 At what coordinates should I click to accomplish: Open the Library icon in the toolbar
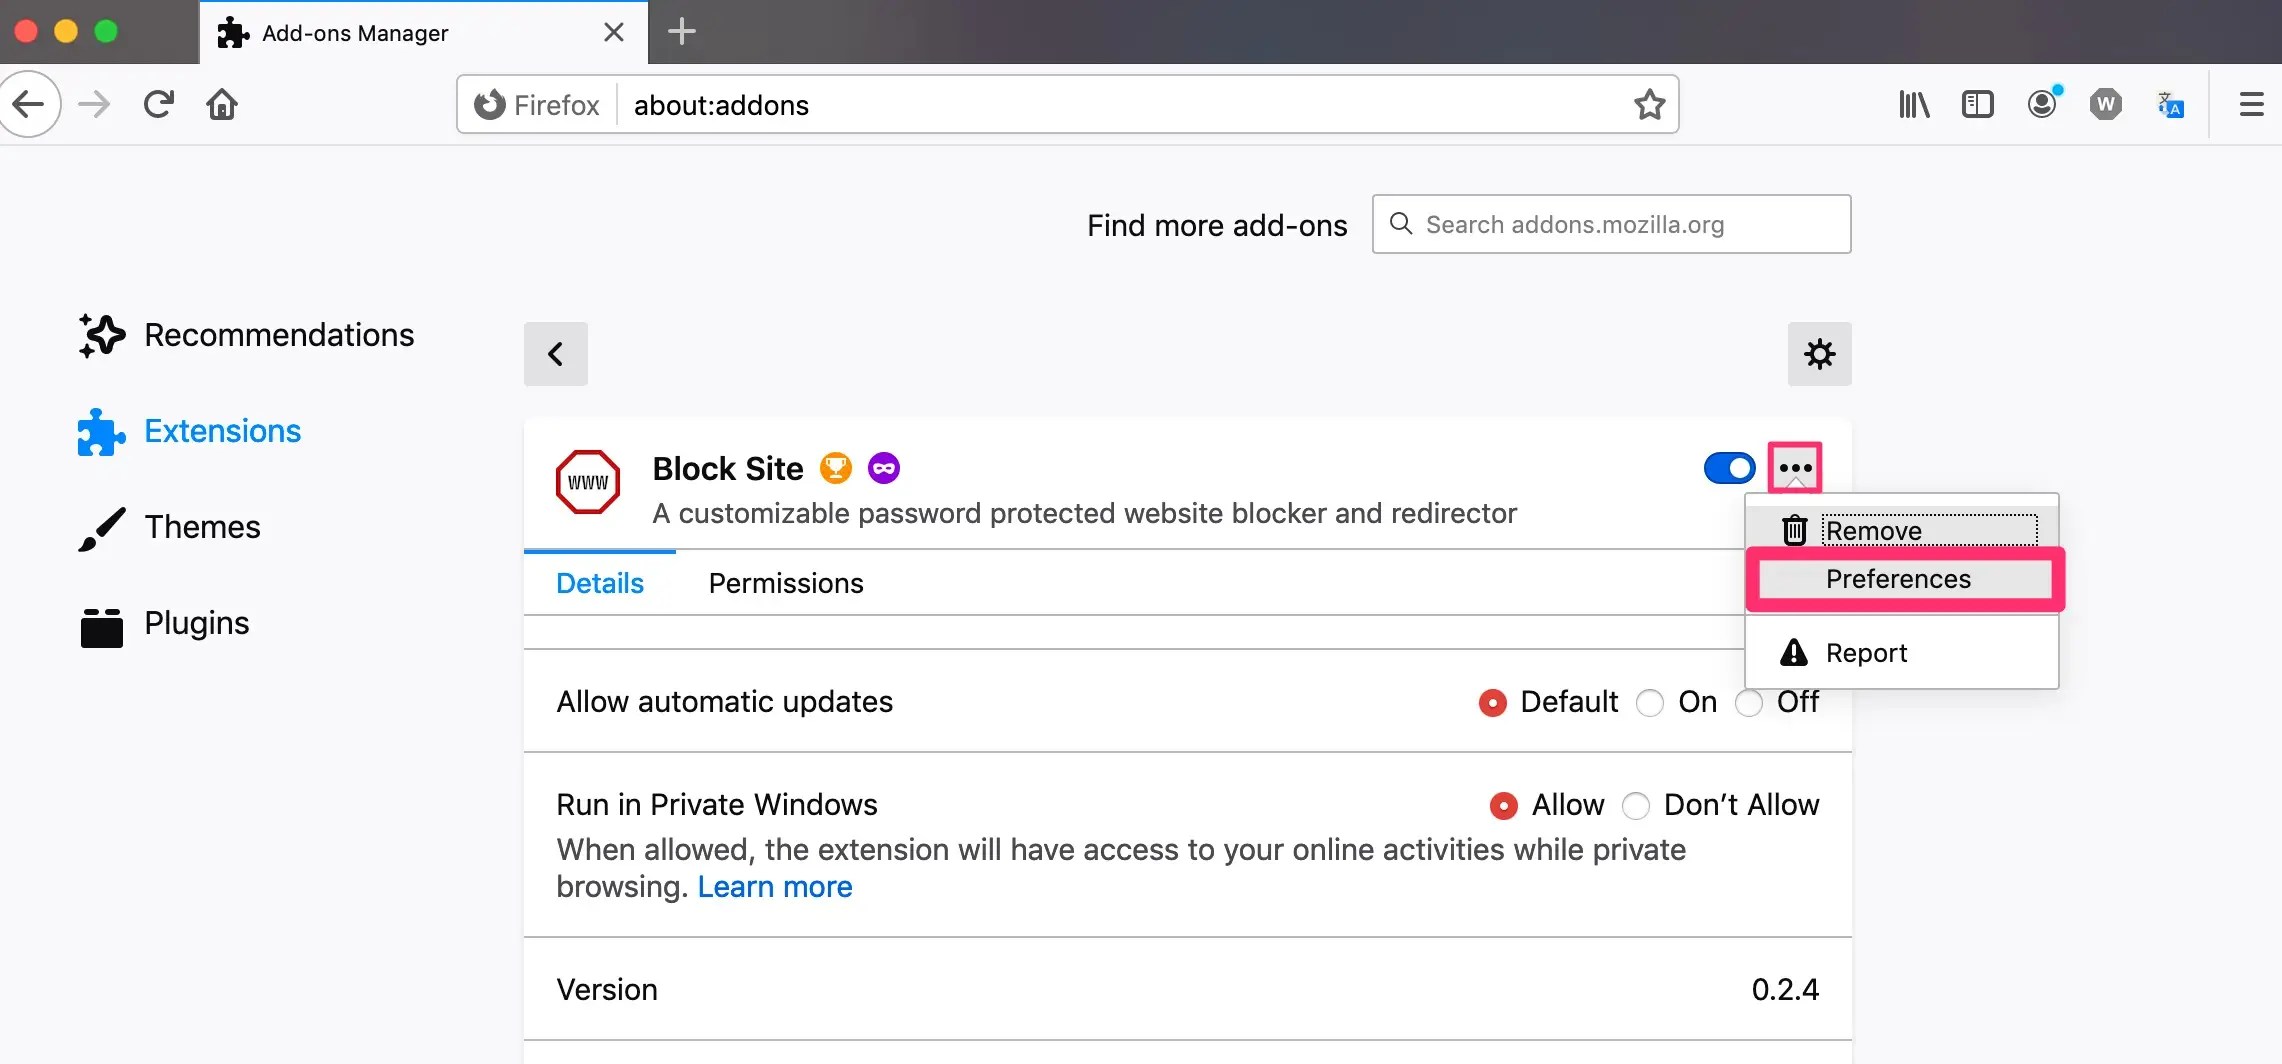point(1913,104)
